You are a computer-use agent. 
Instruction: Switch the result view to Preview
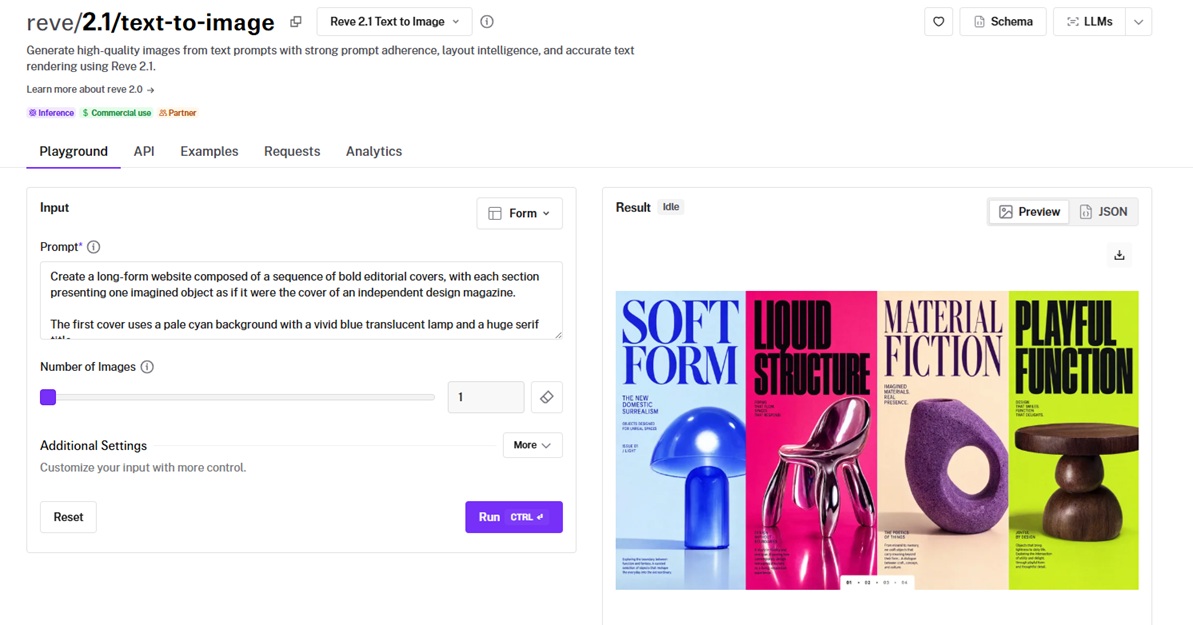[x=1029, y=212]
